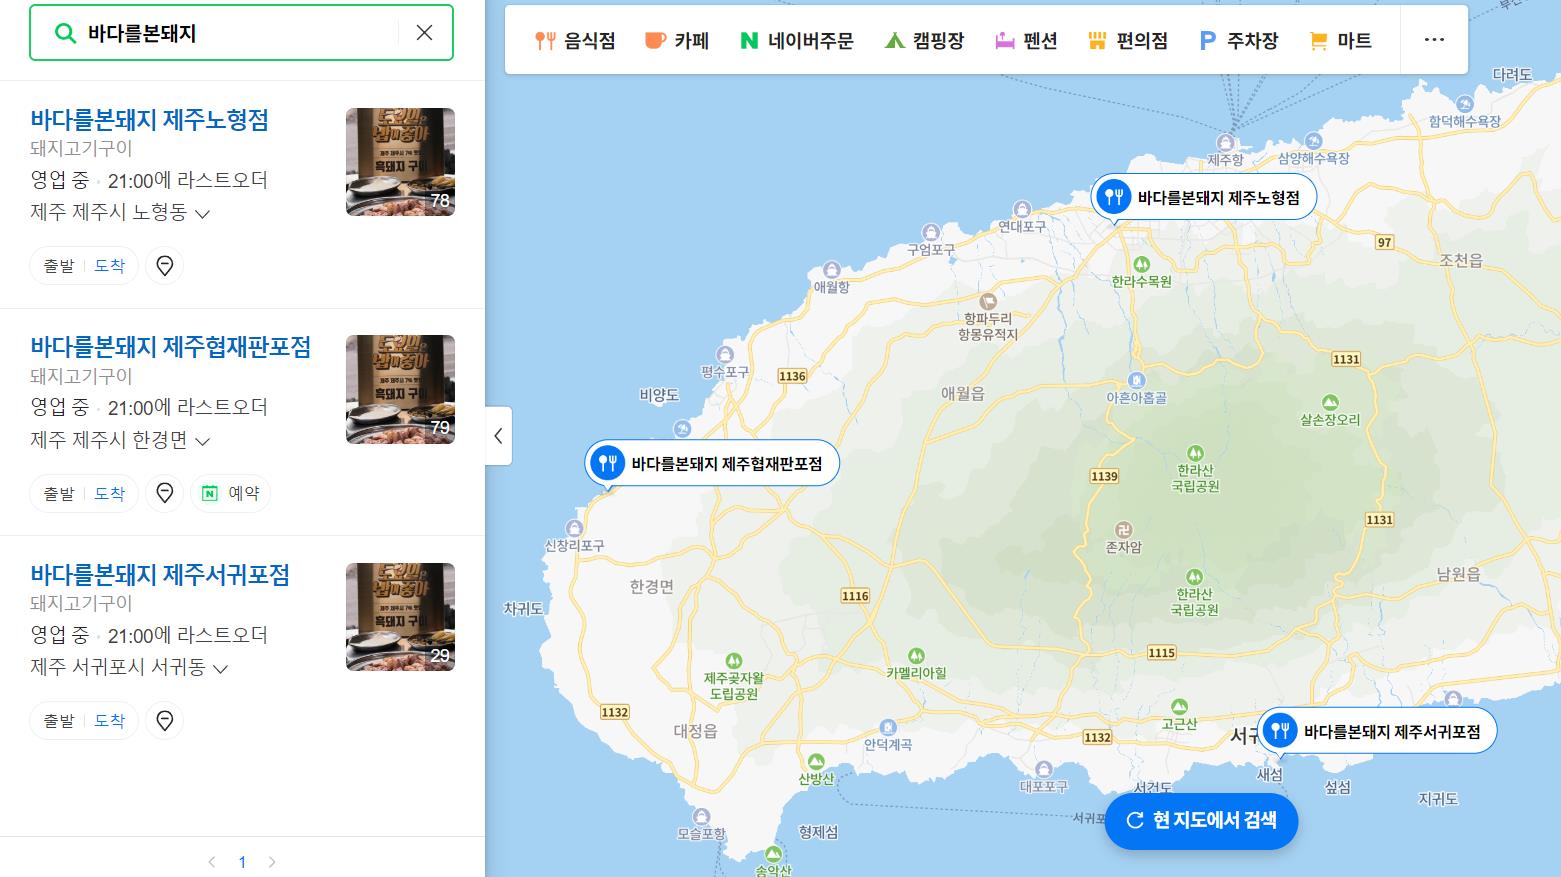
Task: View photo thumbnail of 제주서귀포점 with 29
Action: click(x=400, y=617)
